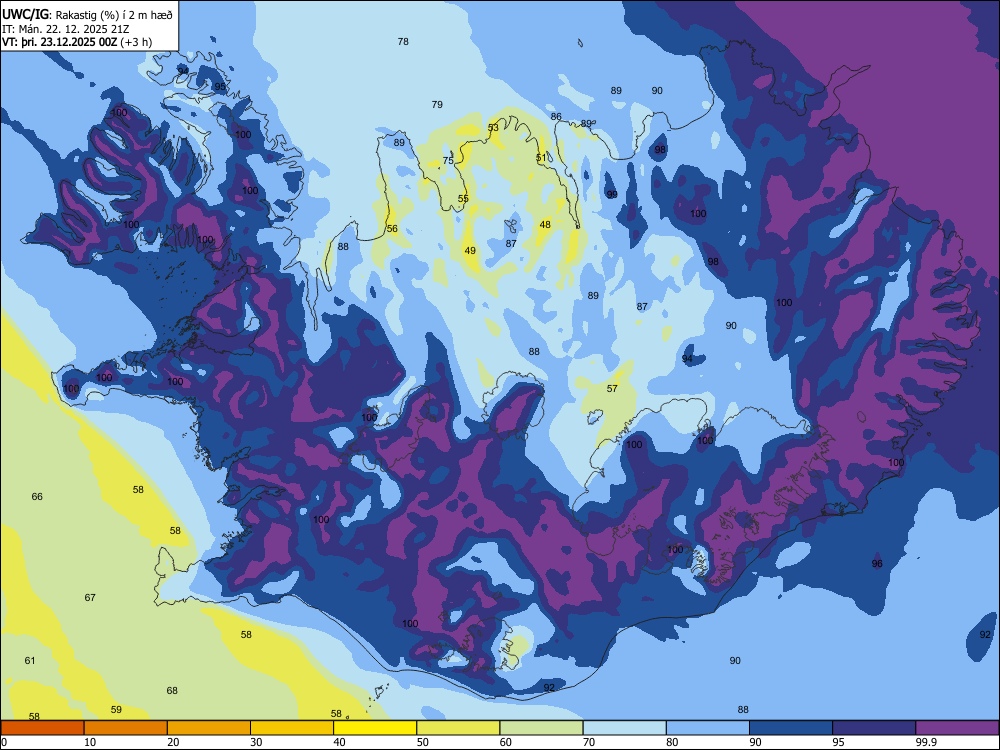Select the ocean value '66'
The width and height of the screenshot is (1000, 750).
[37, 496]
